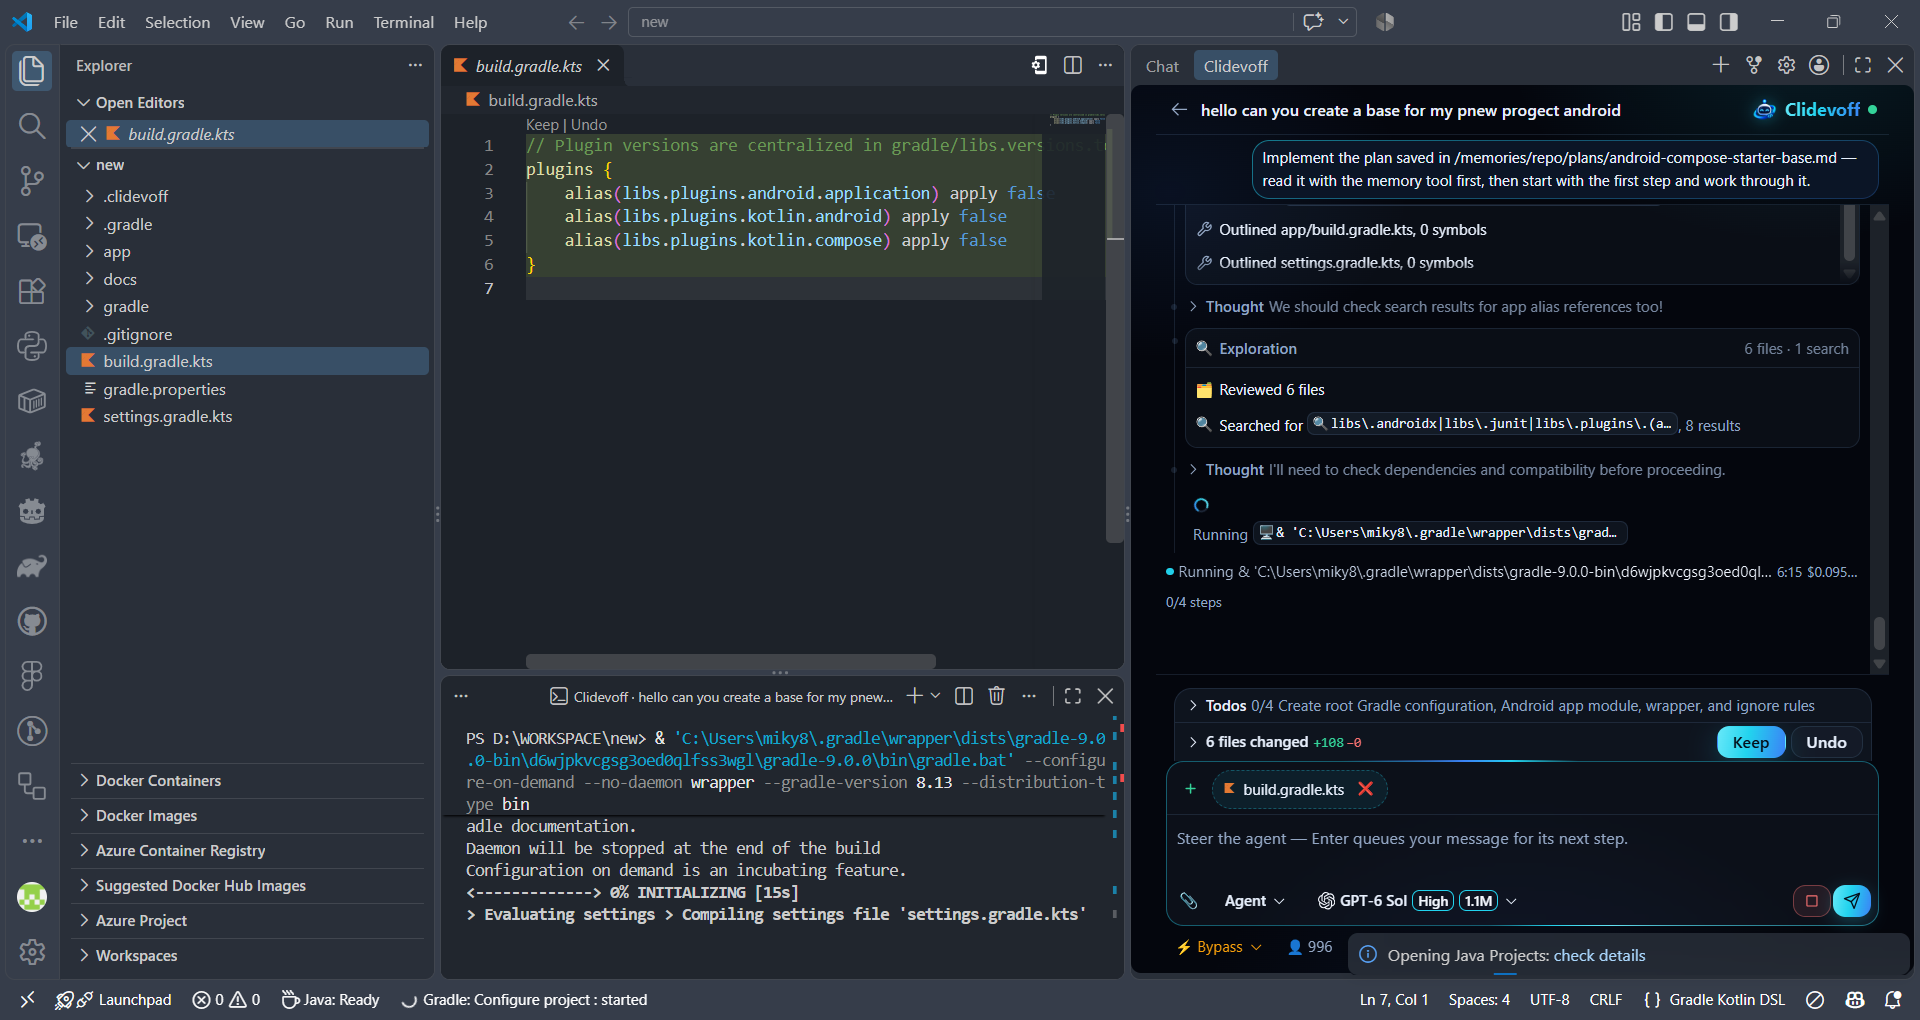Click the chat panel vertical scrollbar thumb

tap(1879, 632)
